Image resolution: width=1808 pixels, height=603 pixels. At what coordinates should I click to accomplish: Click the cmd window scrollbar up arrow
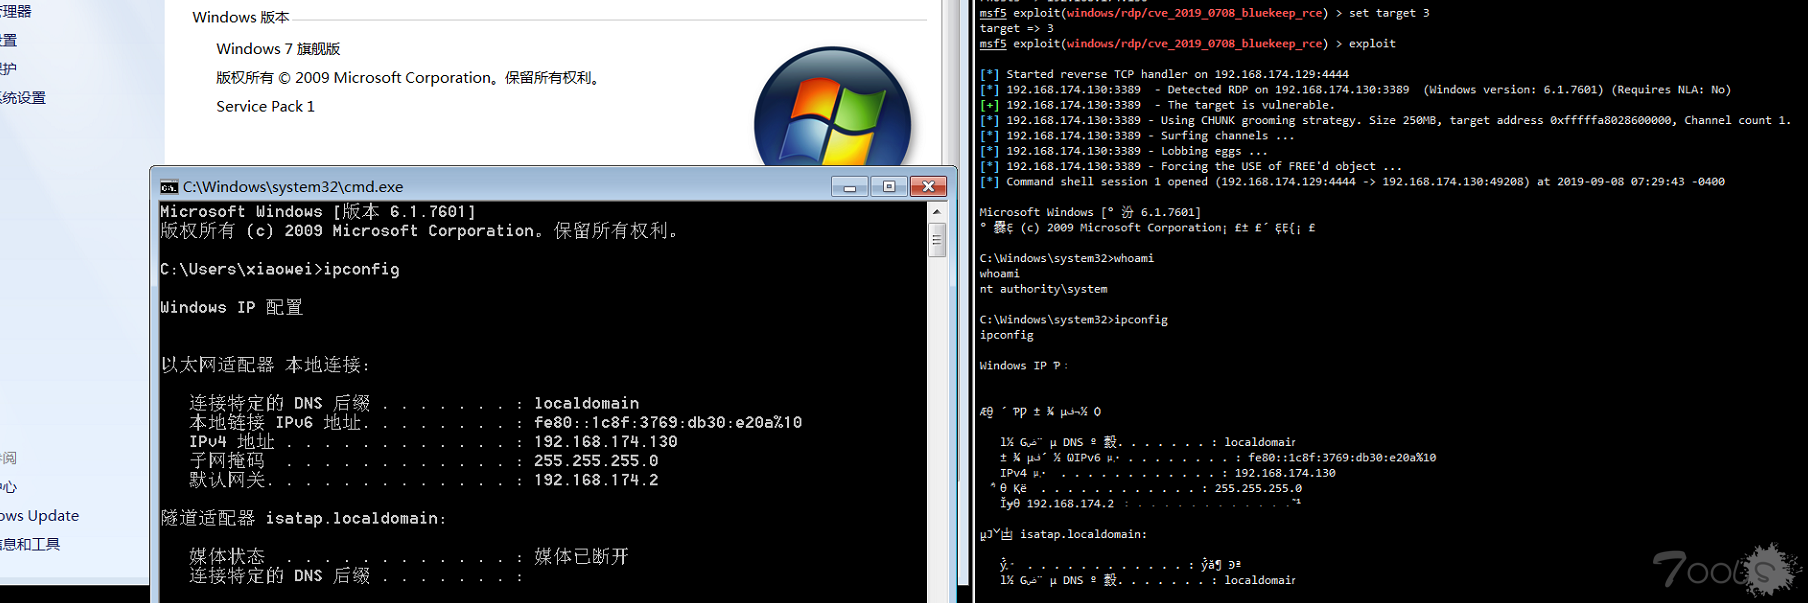click(937, 212)
